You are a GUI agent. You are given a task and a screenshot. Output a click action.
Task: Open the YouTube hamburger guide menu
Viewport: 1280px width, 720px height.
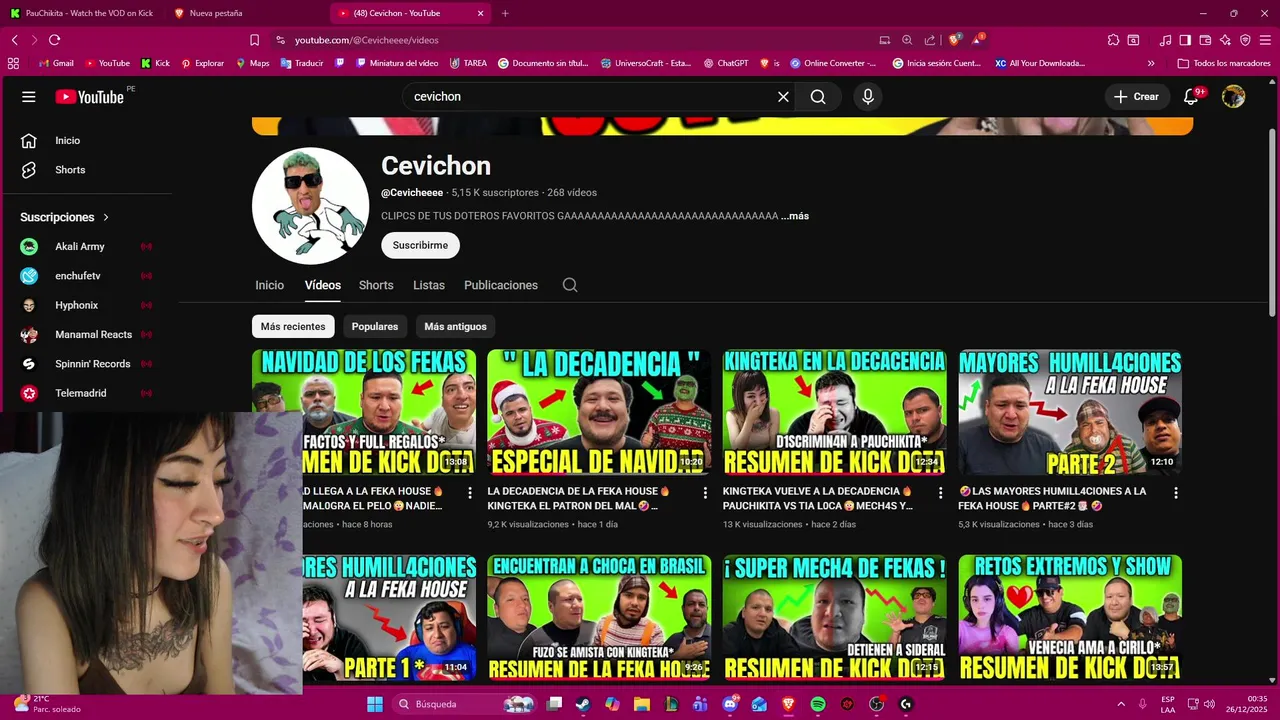29,97
